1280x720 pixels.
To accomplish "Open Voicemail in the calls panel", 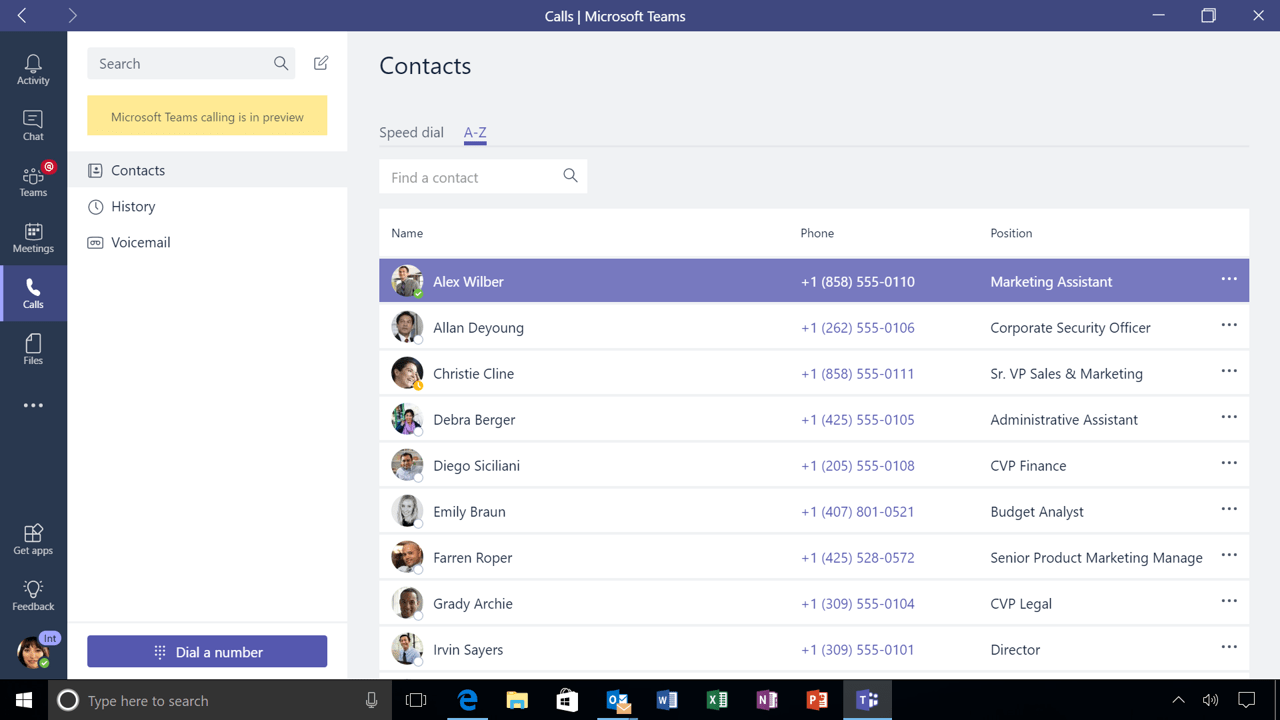I will [140, 242].
